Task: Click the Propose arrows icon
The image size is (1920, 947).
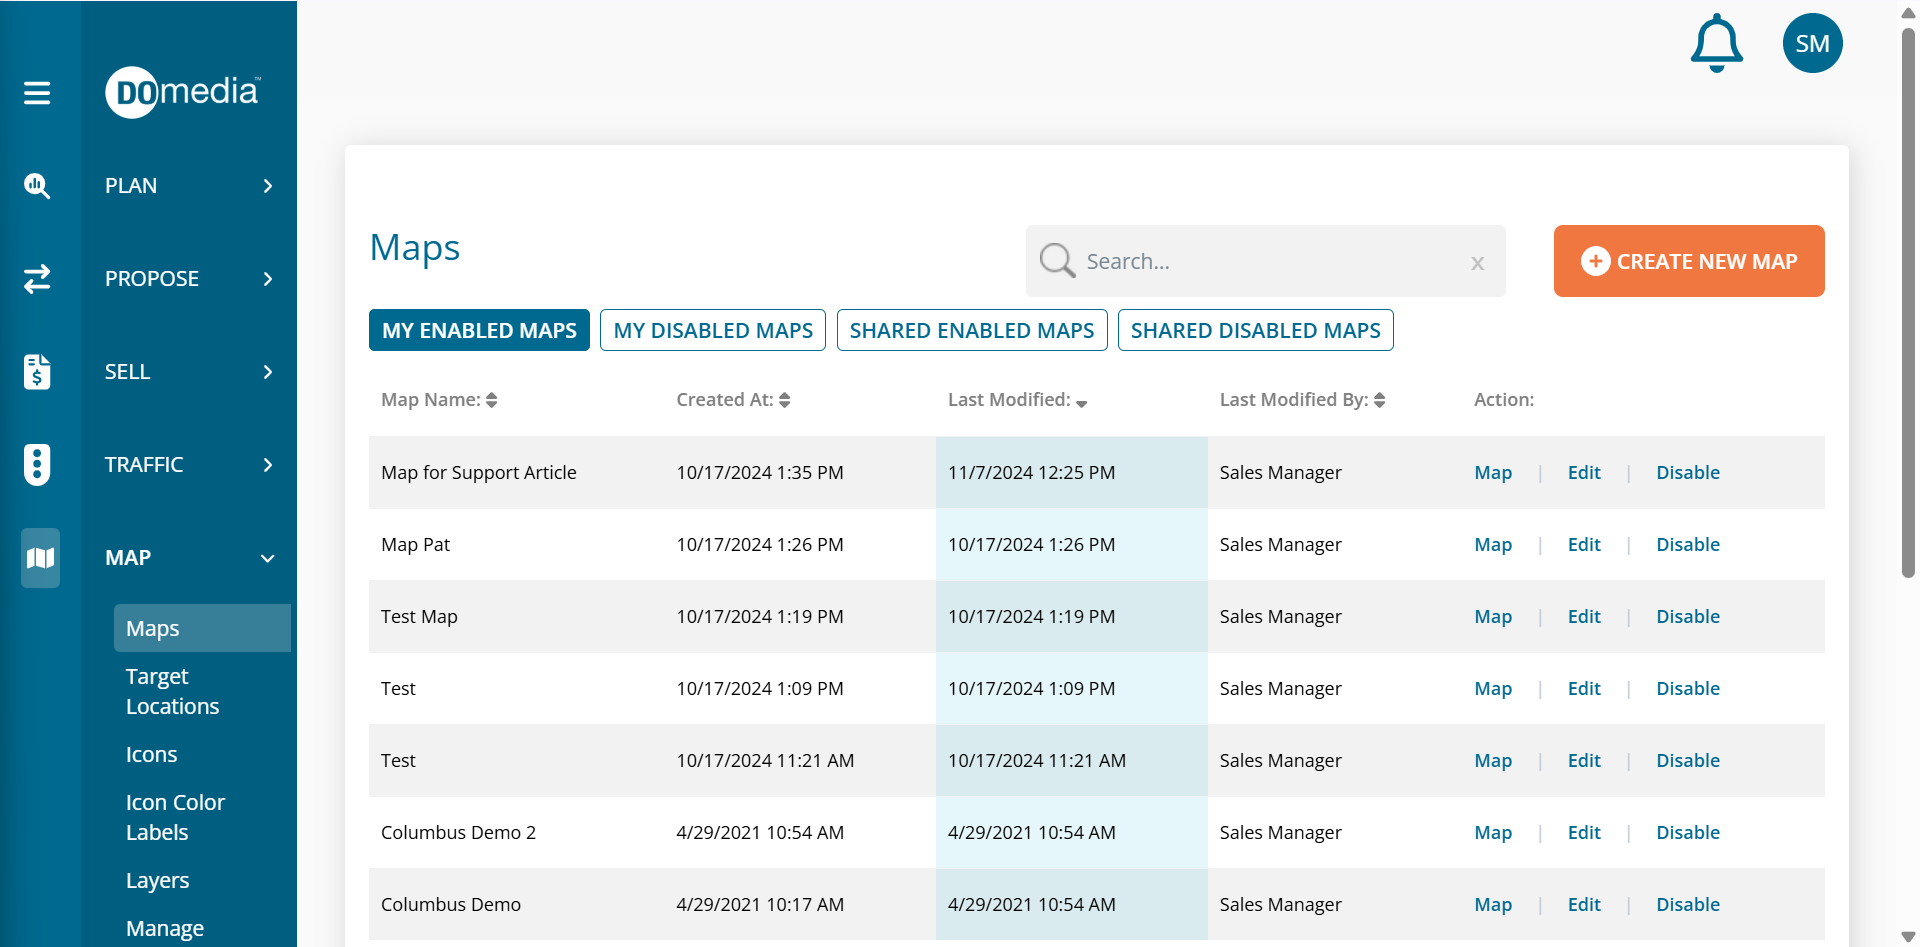Action: tap(37, 279)
